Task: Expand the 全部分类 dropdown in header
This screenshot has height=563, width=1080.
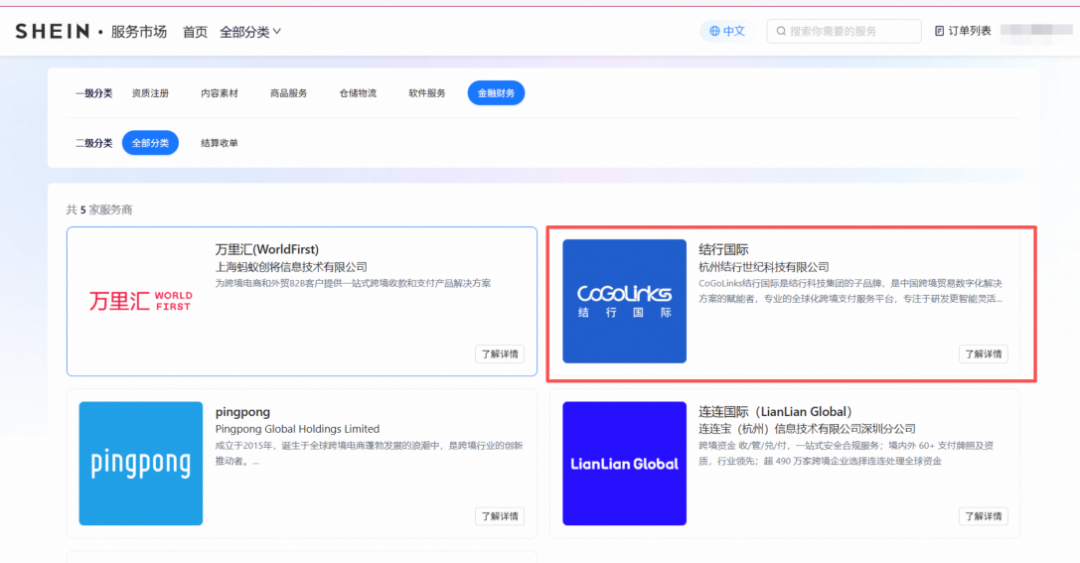Action: 250,32
